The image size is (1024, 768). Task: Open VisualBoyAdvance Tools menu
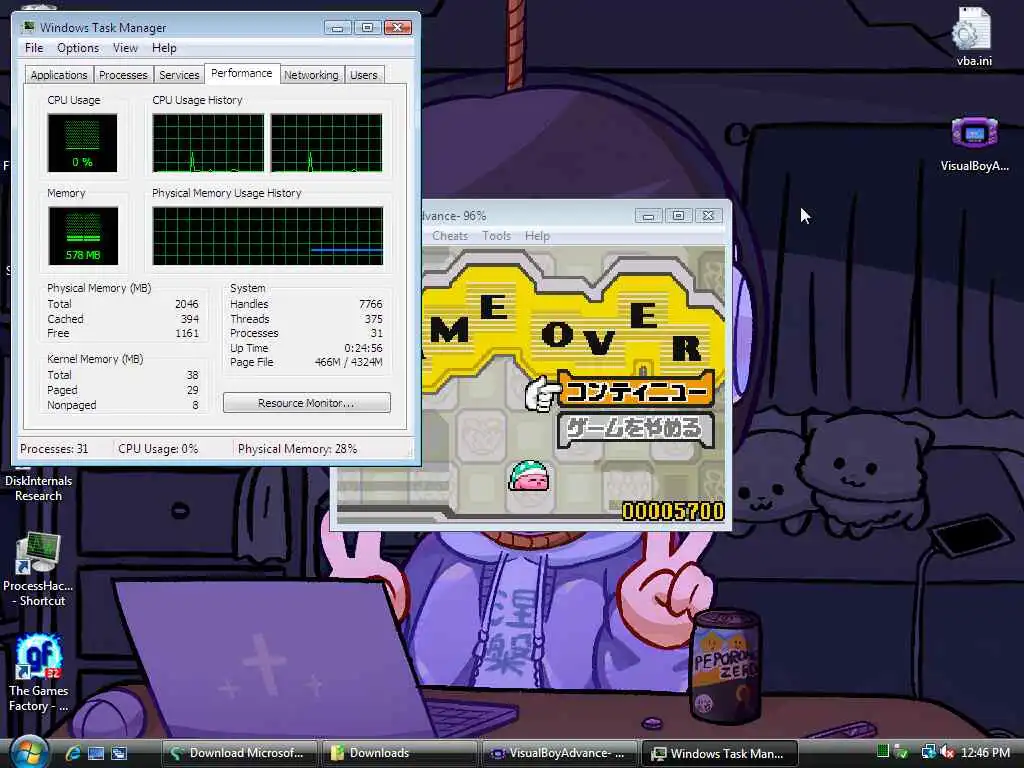point(496,236)
